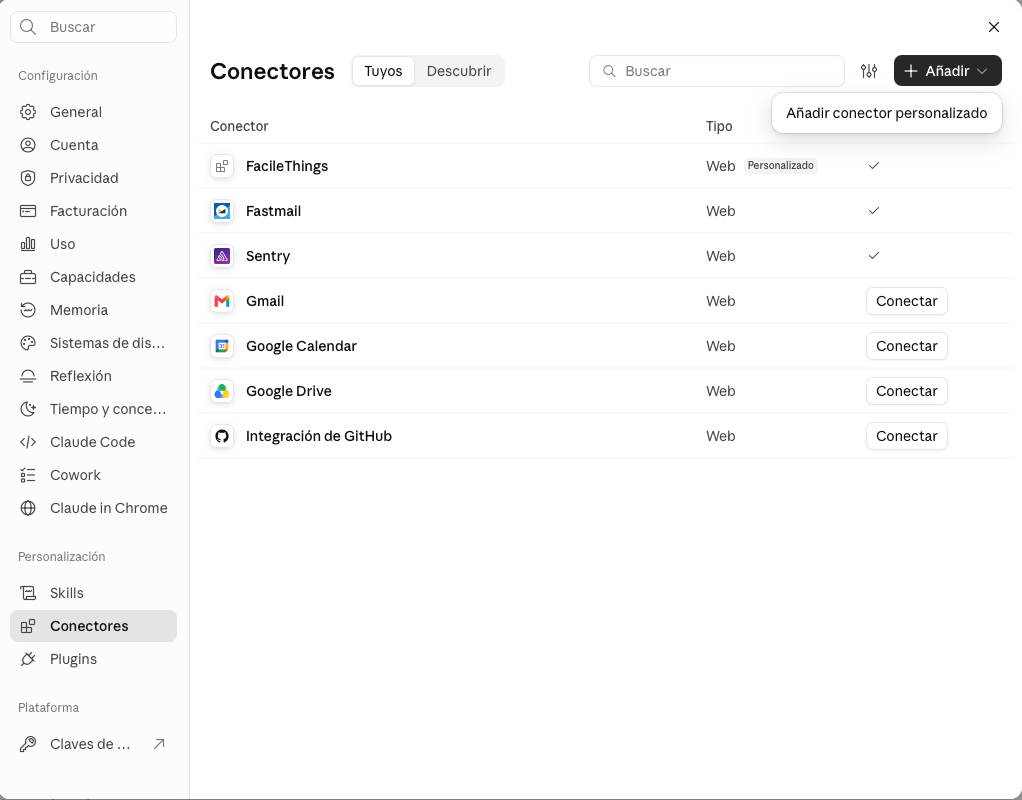Close the settings dialog
The width and height of the screenshot is (1022, 800).
pyautogui.click(x=993, y=27)
